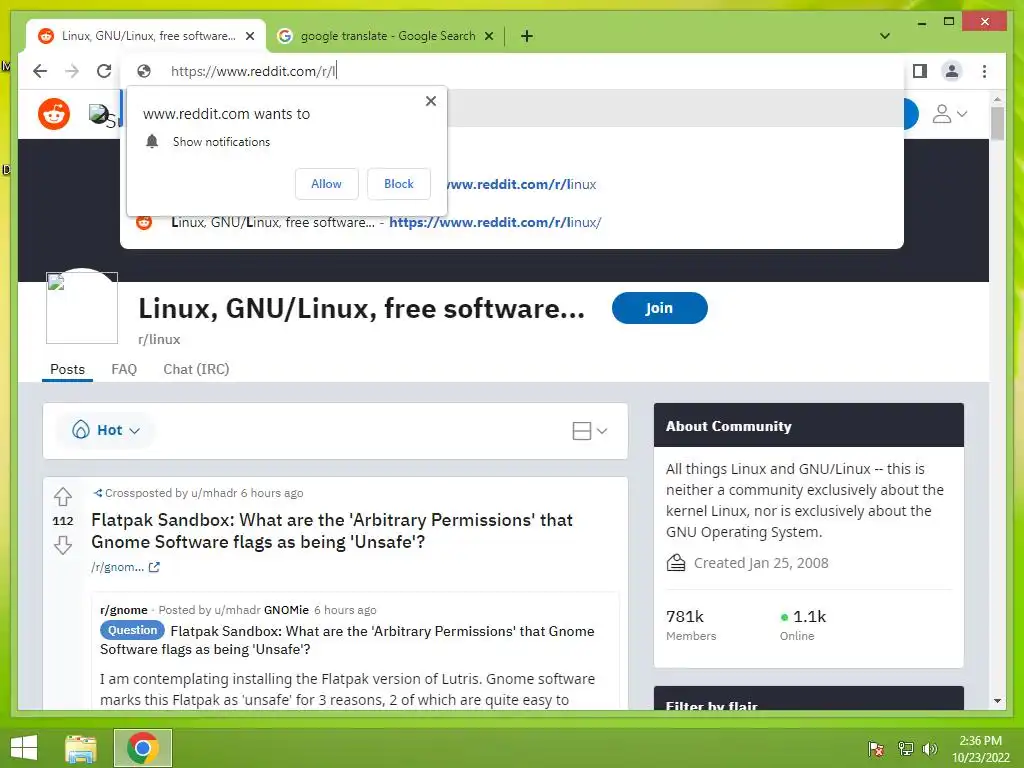This screenshot has height=768, width=1024.
Task: Upvote the Flatpak Sandbox post
Action: click(x=63, y=497)
